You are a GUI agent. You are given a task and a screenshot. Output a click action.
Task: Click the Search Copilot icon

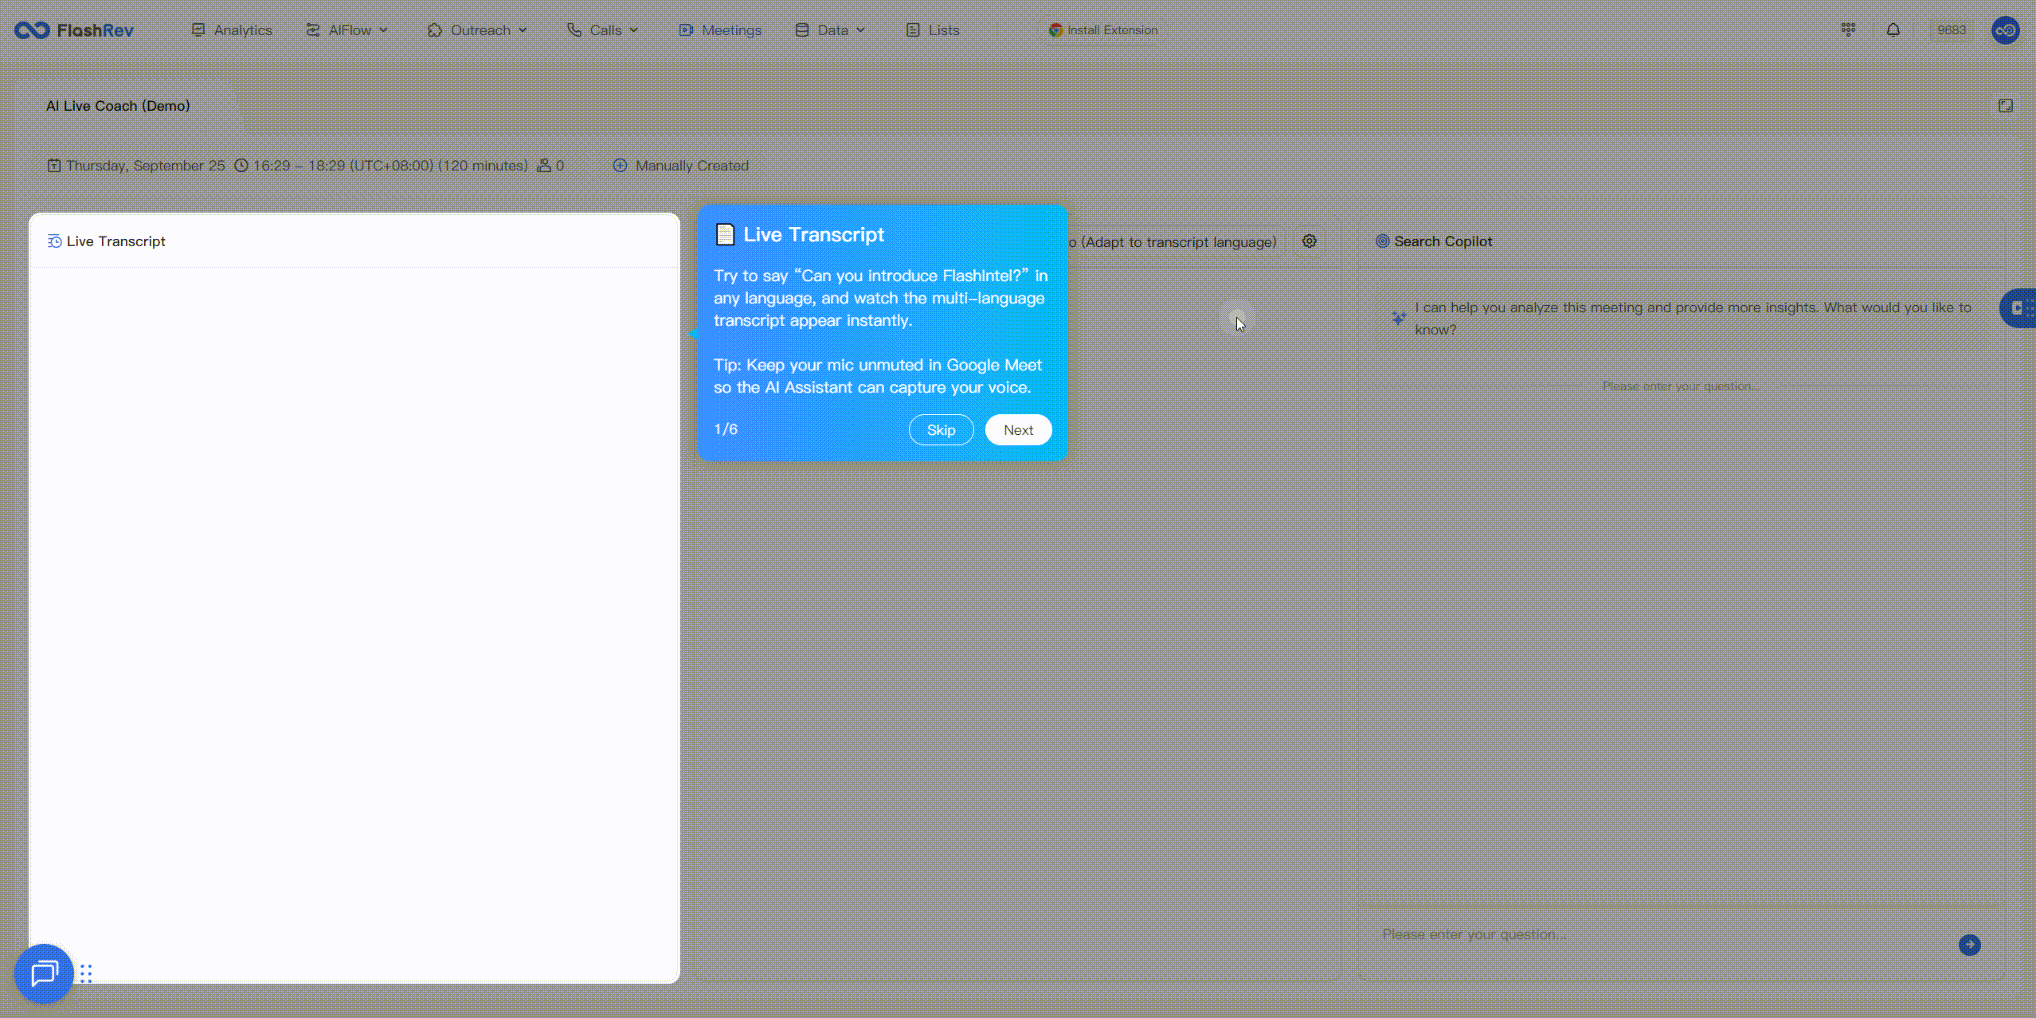(x=1382, y=241)
